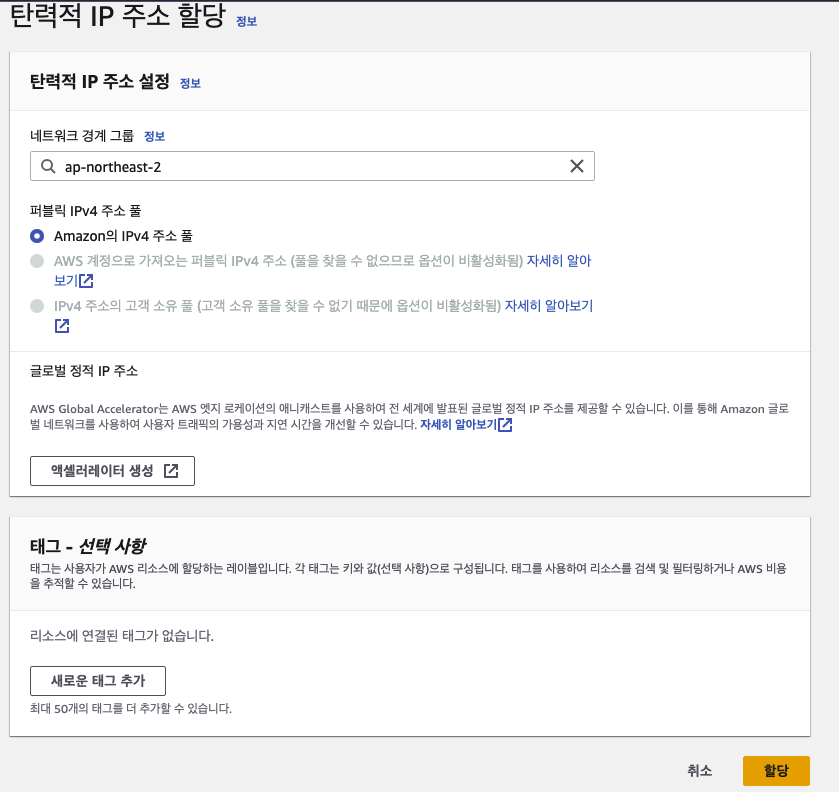Click the orange 할당 button
Viewport: 839px width, 792px height.
(776, 771)
